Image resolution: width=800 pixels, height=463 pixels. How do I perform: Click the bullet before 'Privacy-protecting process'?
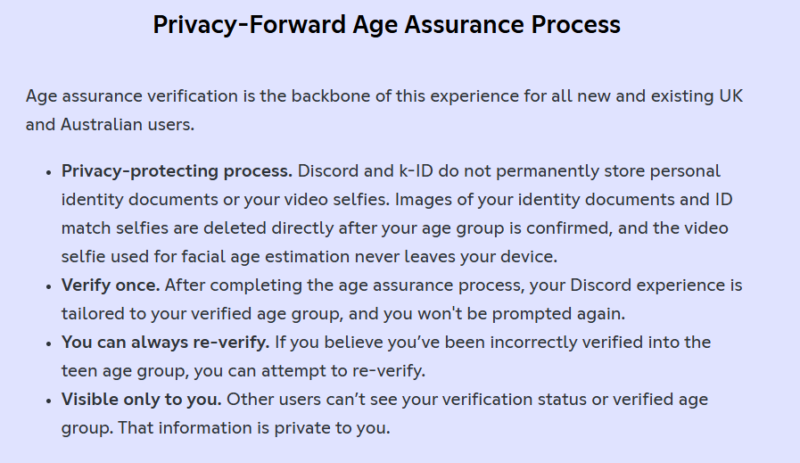pyautogui.click(x=48, y=173)
